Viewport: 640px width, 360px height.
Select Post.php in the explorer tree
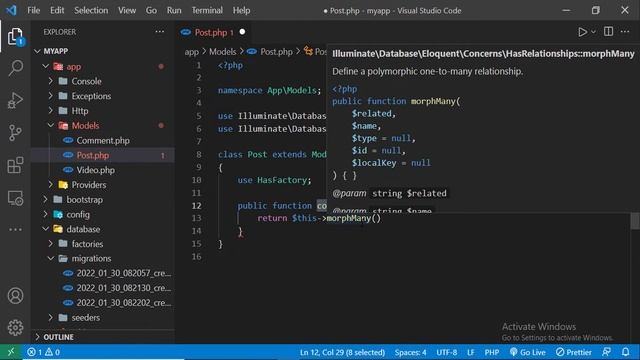click(x=103, y=155)
